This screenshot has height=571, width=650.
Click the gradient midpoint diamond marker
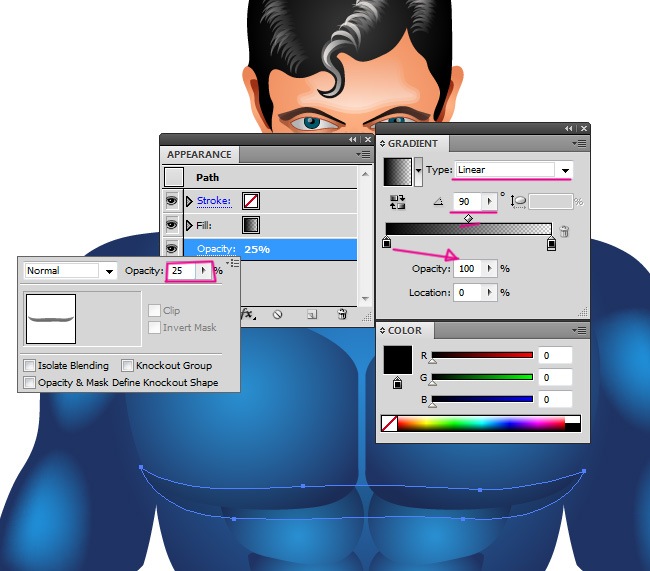[468, 218]
